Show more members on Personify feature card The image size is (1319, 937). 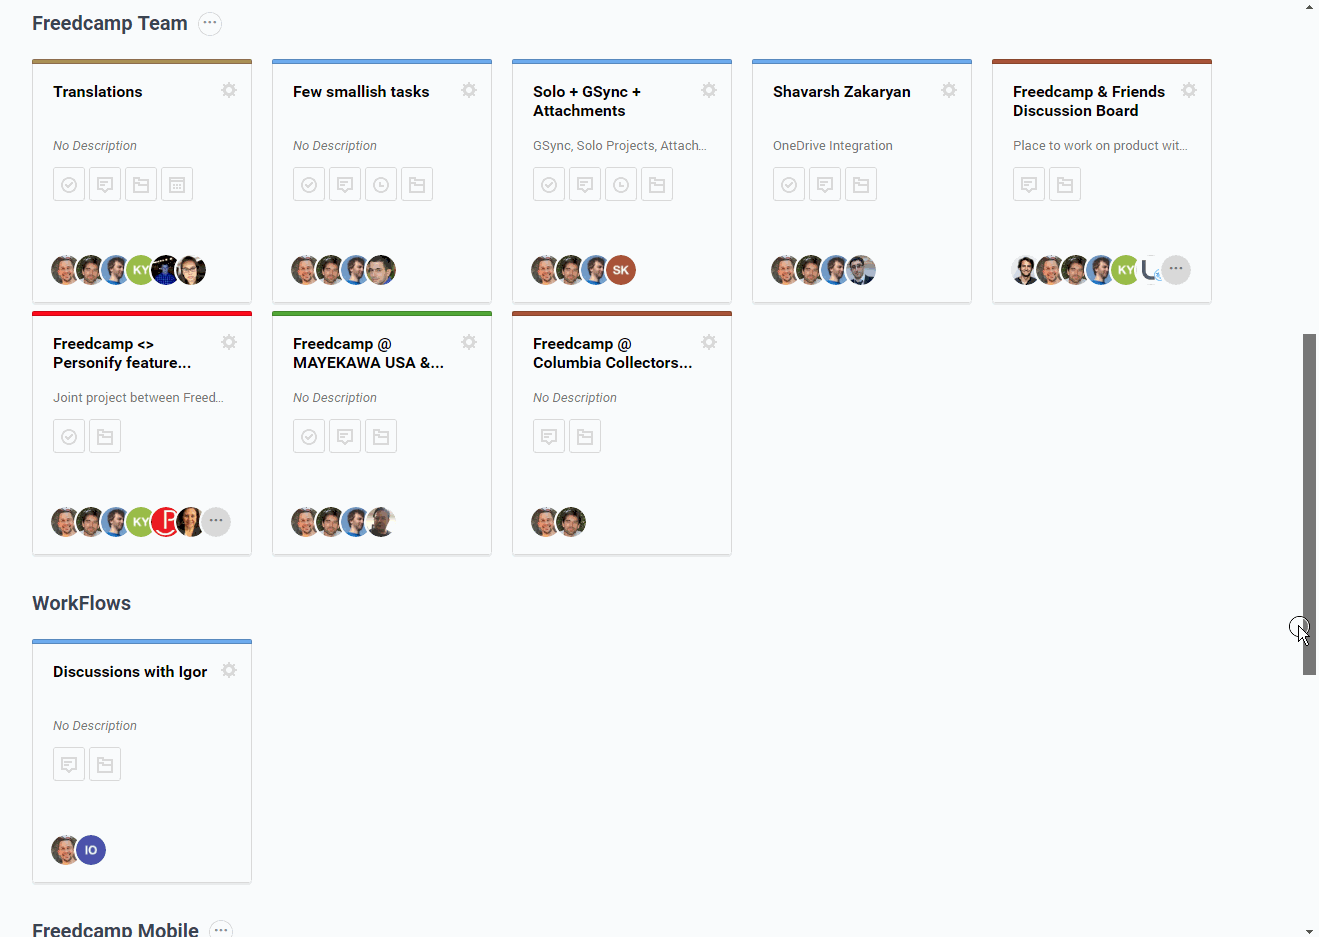tap(216, 521)
